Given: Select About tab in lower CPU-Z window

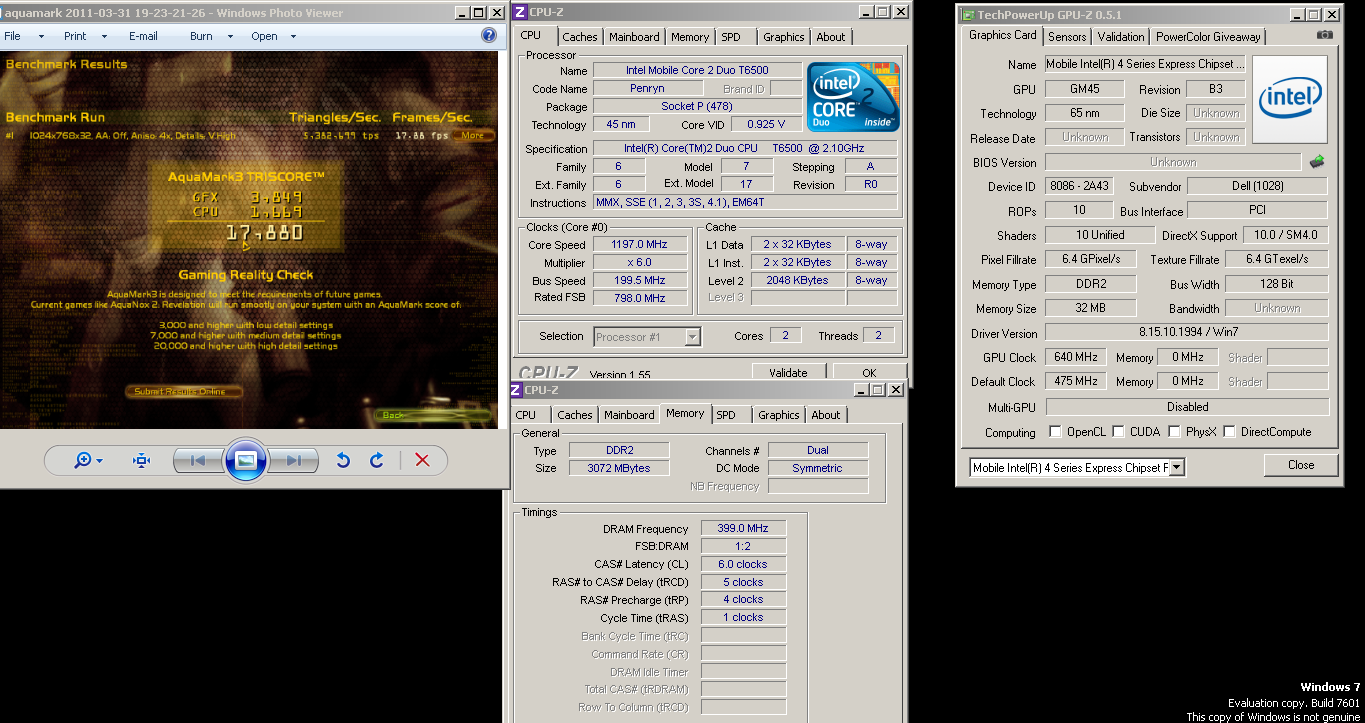Looking at the screenshot, I should [x=826, y=415].
